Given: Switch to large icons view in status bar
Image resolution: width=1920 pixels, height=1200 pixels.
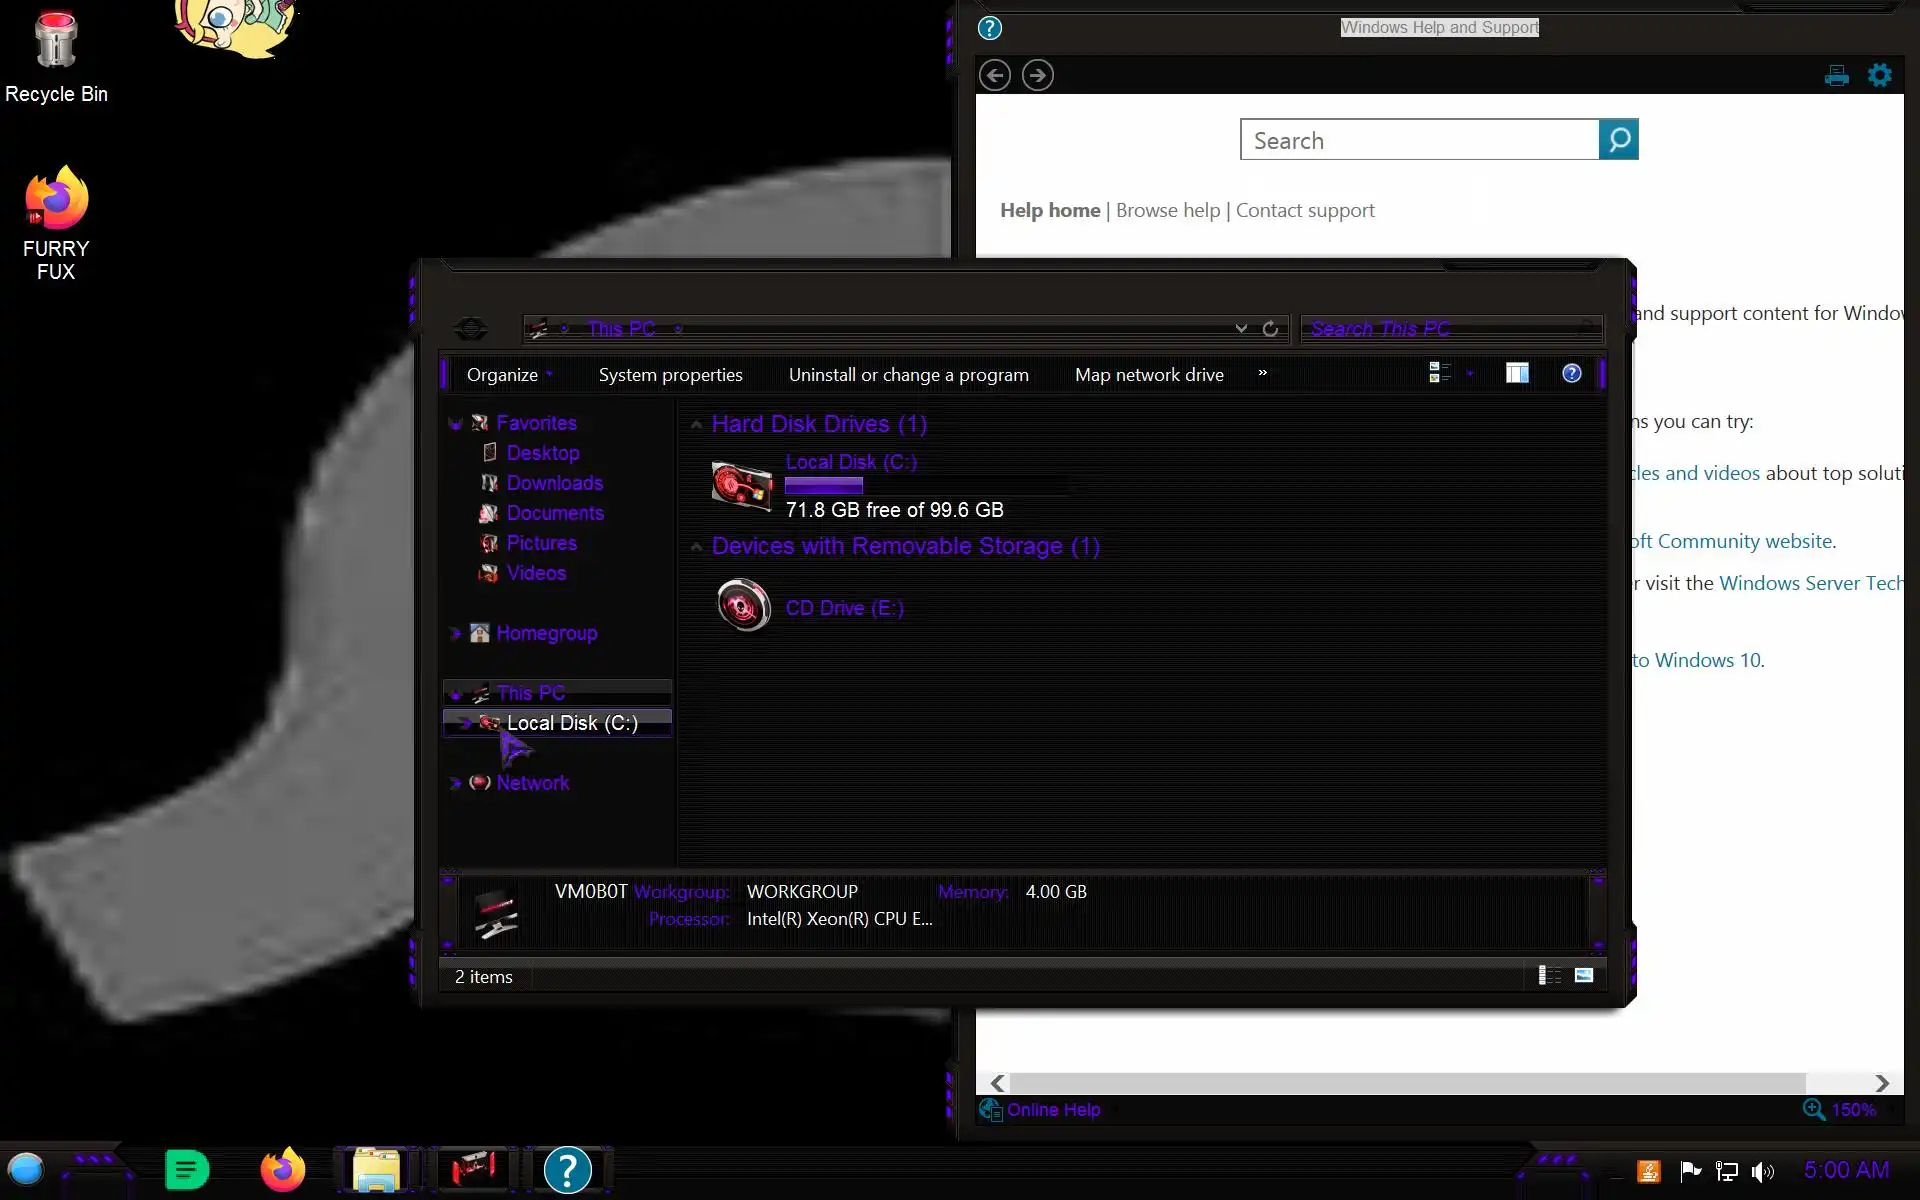Looking at the screenshot, I should (1584, 975).
